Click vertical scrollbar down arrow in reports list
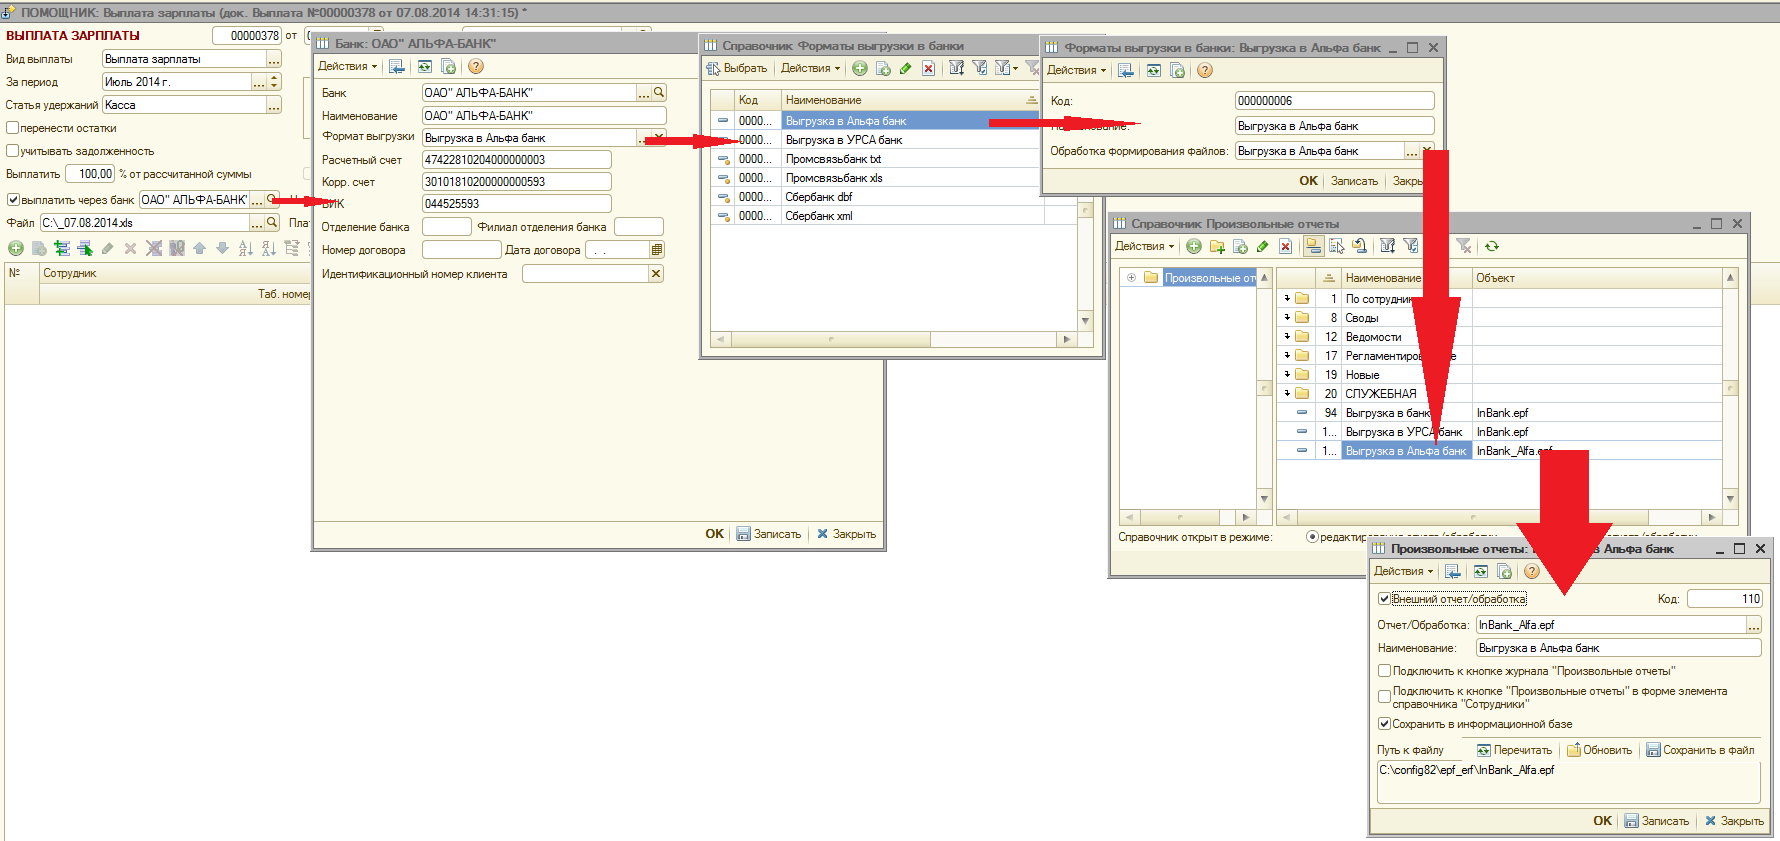 pos(1730,498)
